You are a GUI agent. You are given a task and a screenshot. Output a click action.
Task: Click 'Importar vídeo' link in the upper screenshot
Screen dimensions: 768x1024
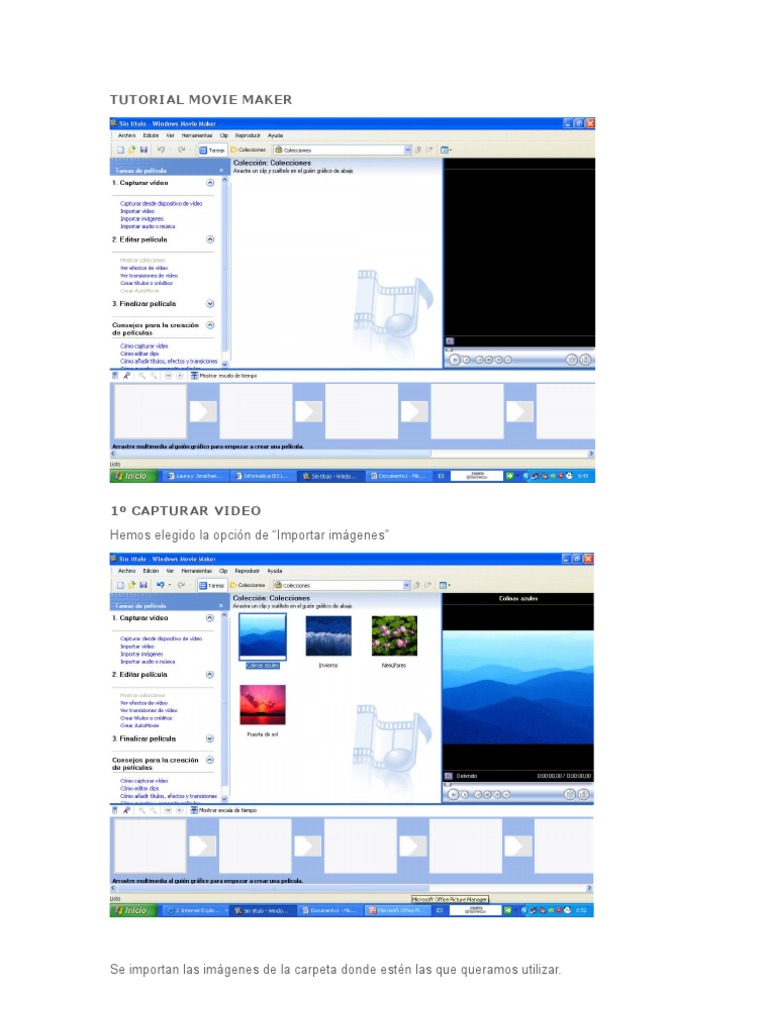[x=137, y=211]
